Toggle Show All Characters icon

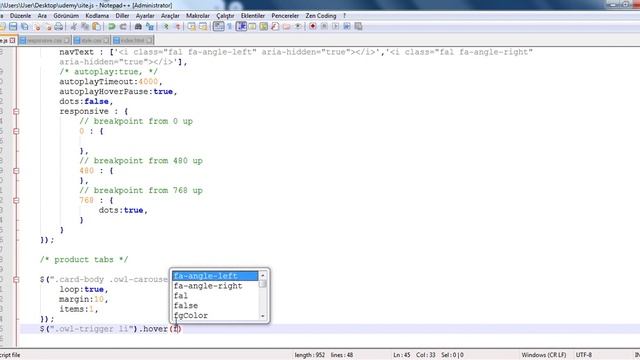229,27
